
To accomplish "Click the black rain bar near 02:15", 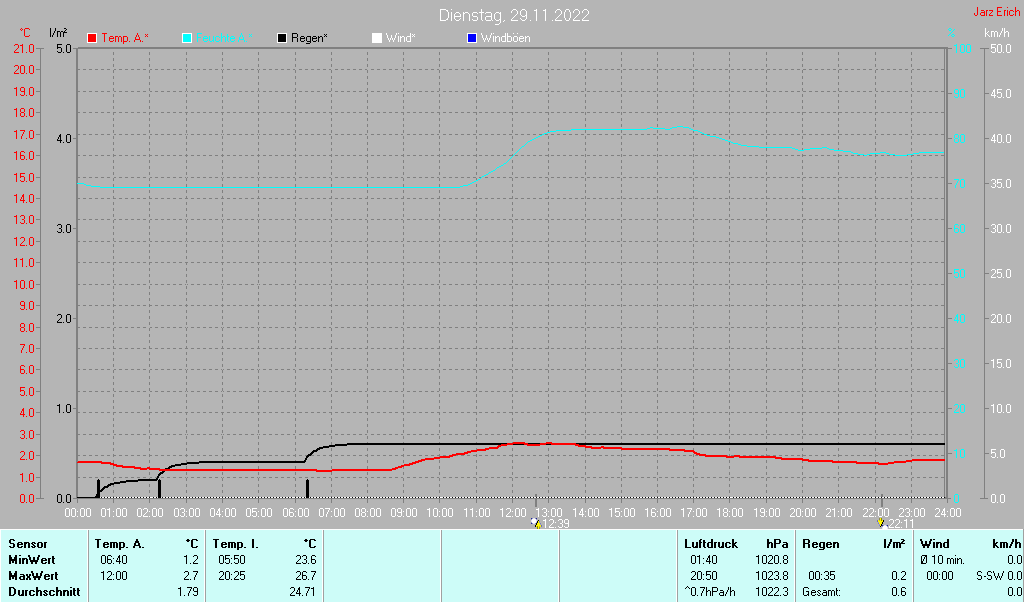I will 159,489.
